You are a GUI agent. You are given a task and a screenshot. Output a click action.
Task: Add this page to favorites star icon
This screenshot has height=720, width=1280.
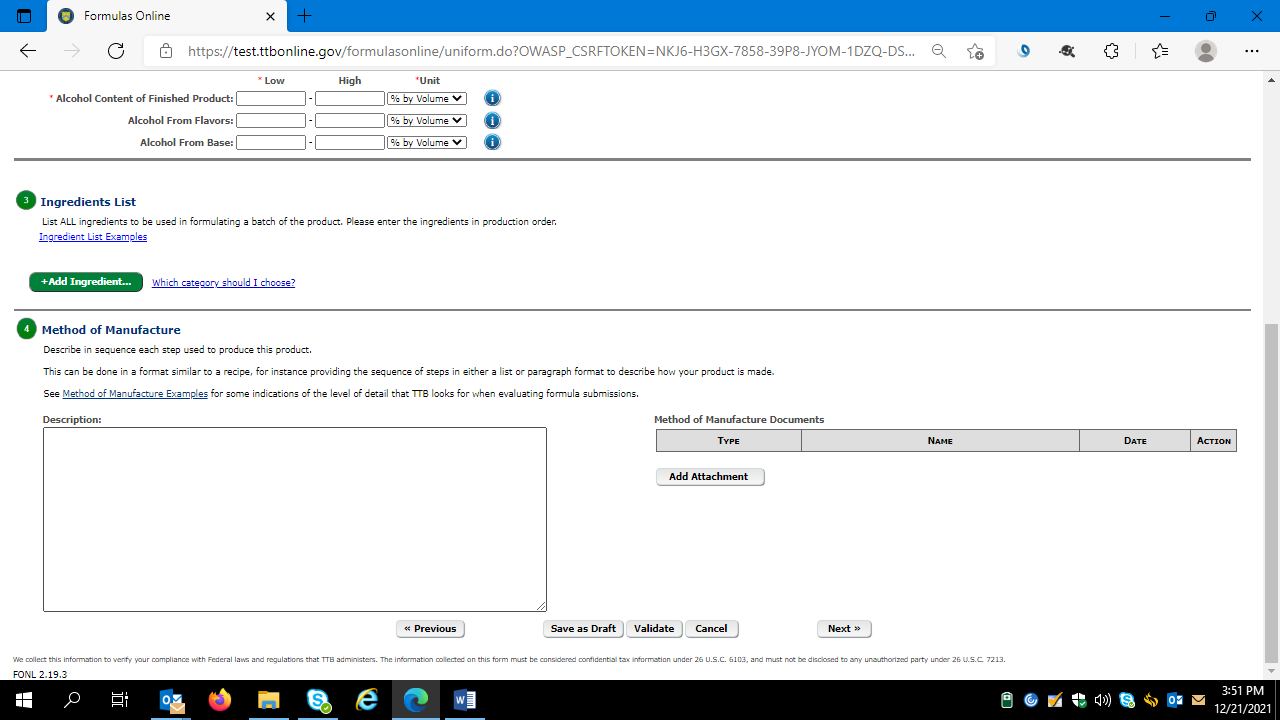[975, 51]
